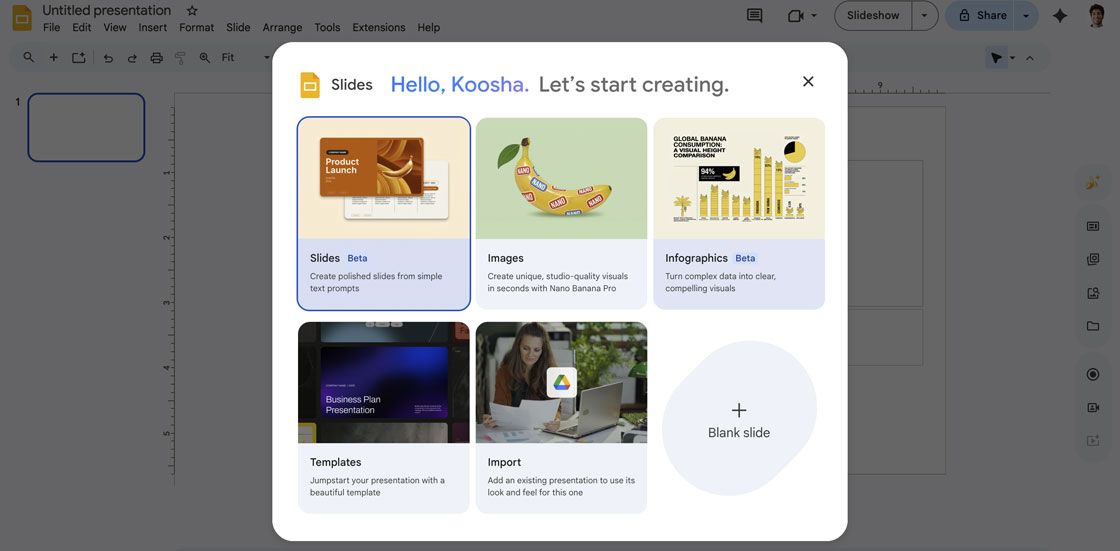
Task: Click the search magnifier in toolbar
Action: pos(28,58)
